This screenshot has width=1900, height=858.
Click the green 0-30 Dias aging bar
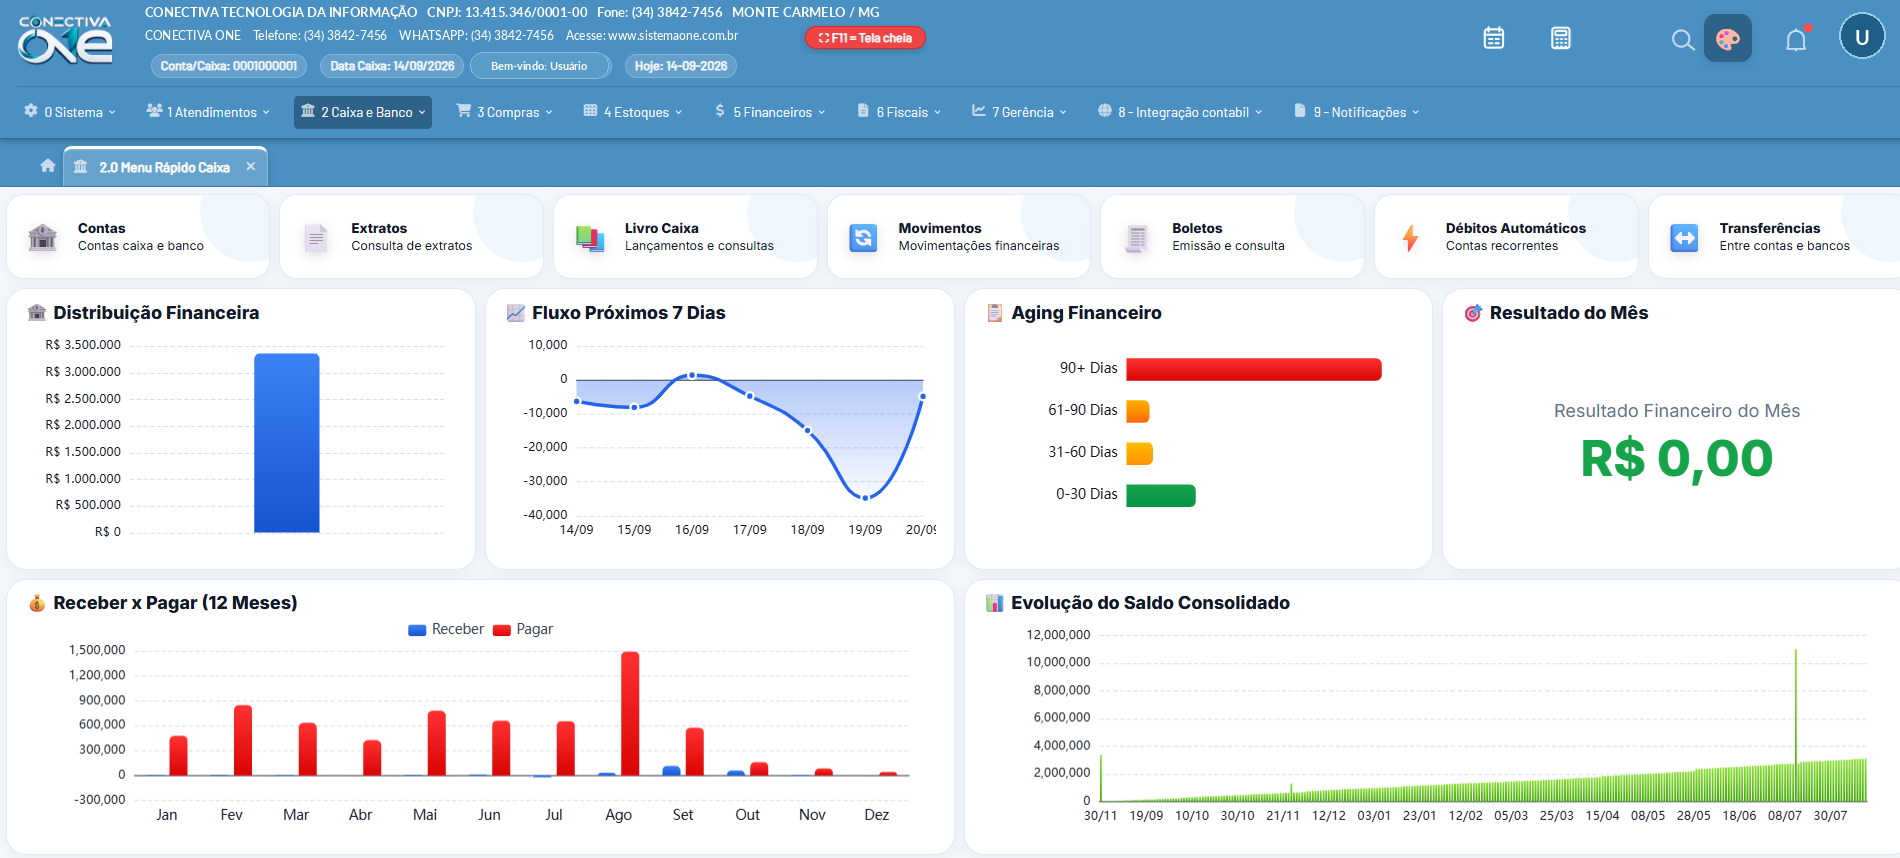pyautogui.click(x=1161, y=495)
